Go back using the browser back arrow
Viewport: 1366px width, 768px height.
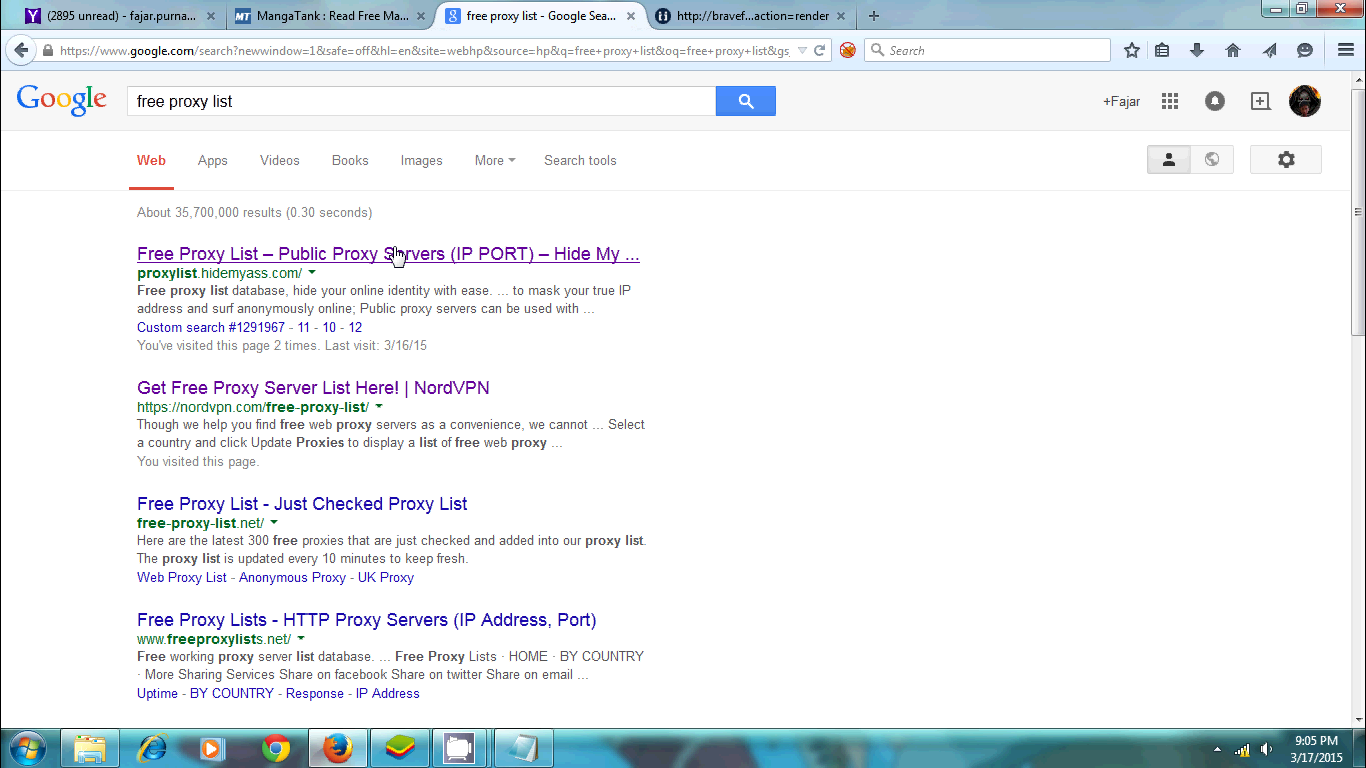tap(21, 50)
